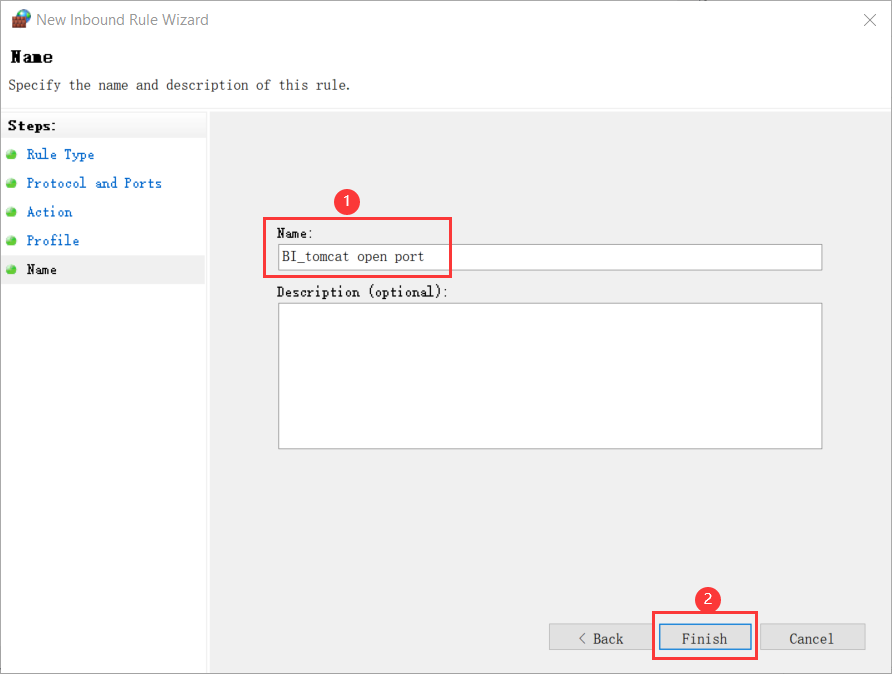Click the Description (optional) text area
Image resolution: width=892 pixels, height=674 pixels.
[549, 375]
